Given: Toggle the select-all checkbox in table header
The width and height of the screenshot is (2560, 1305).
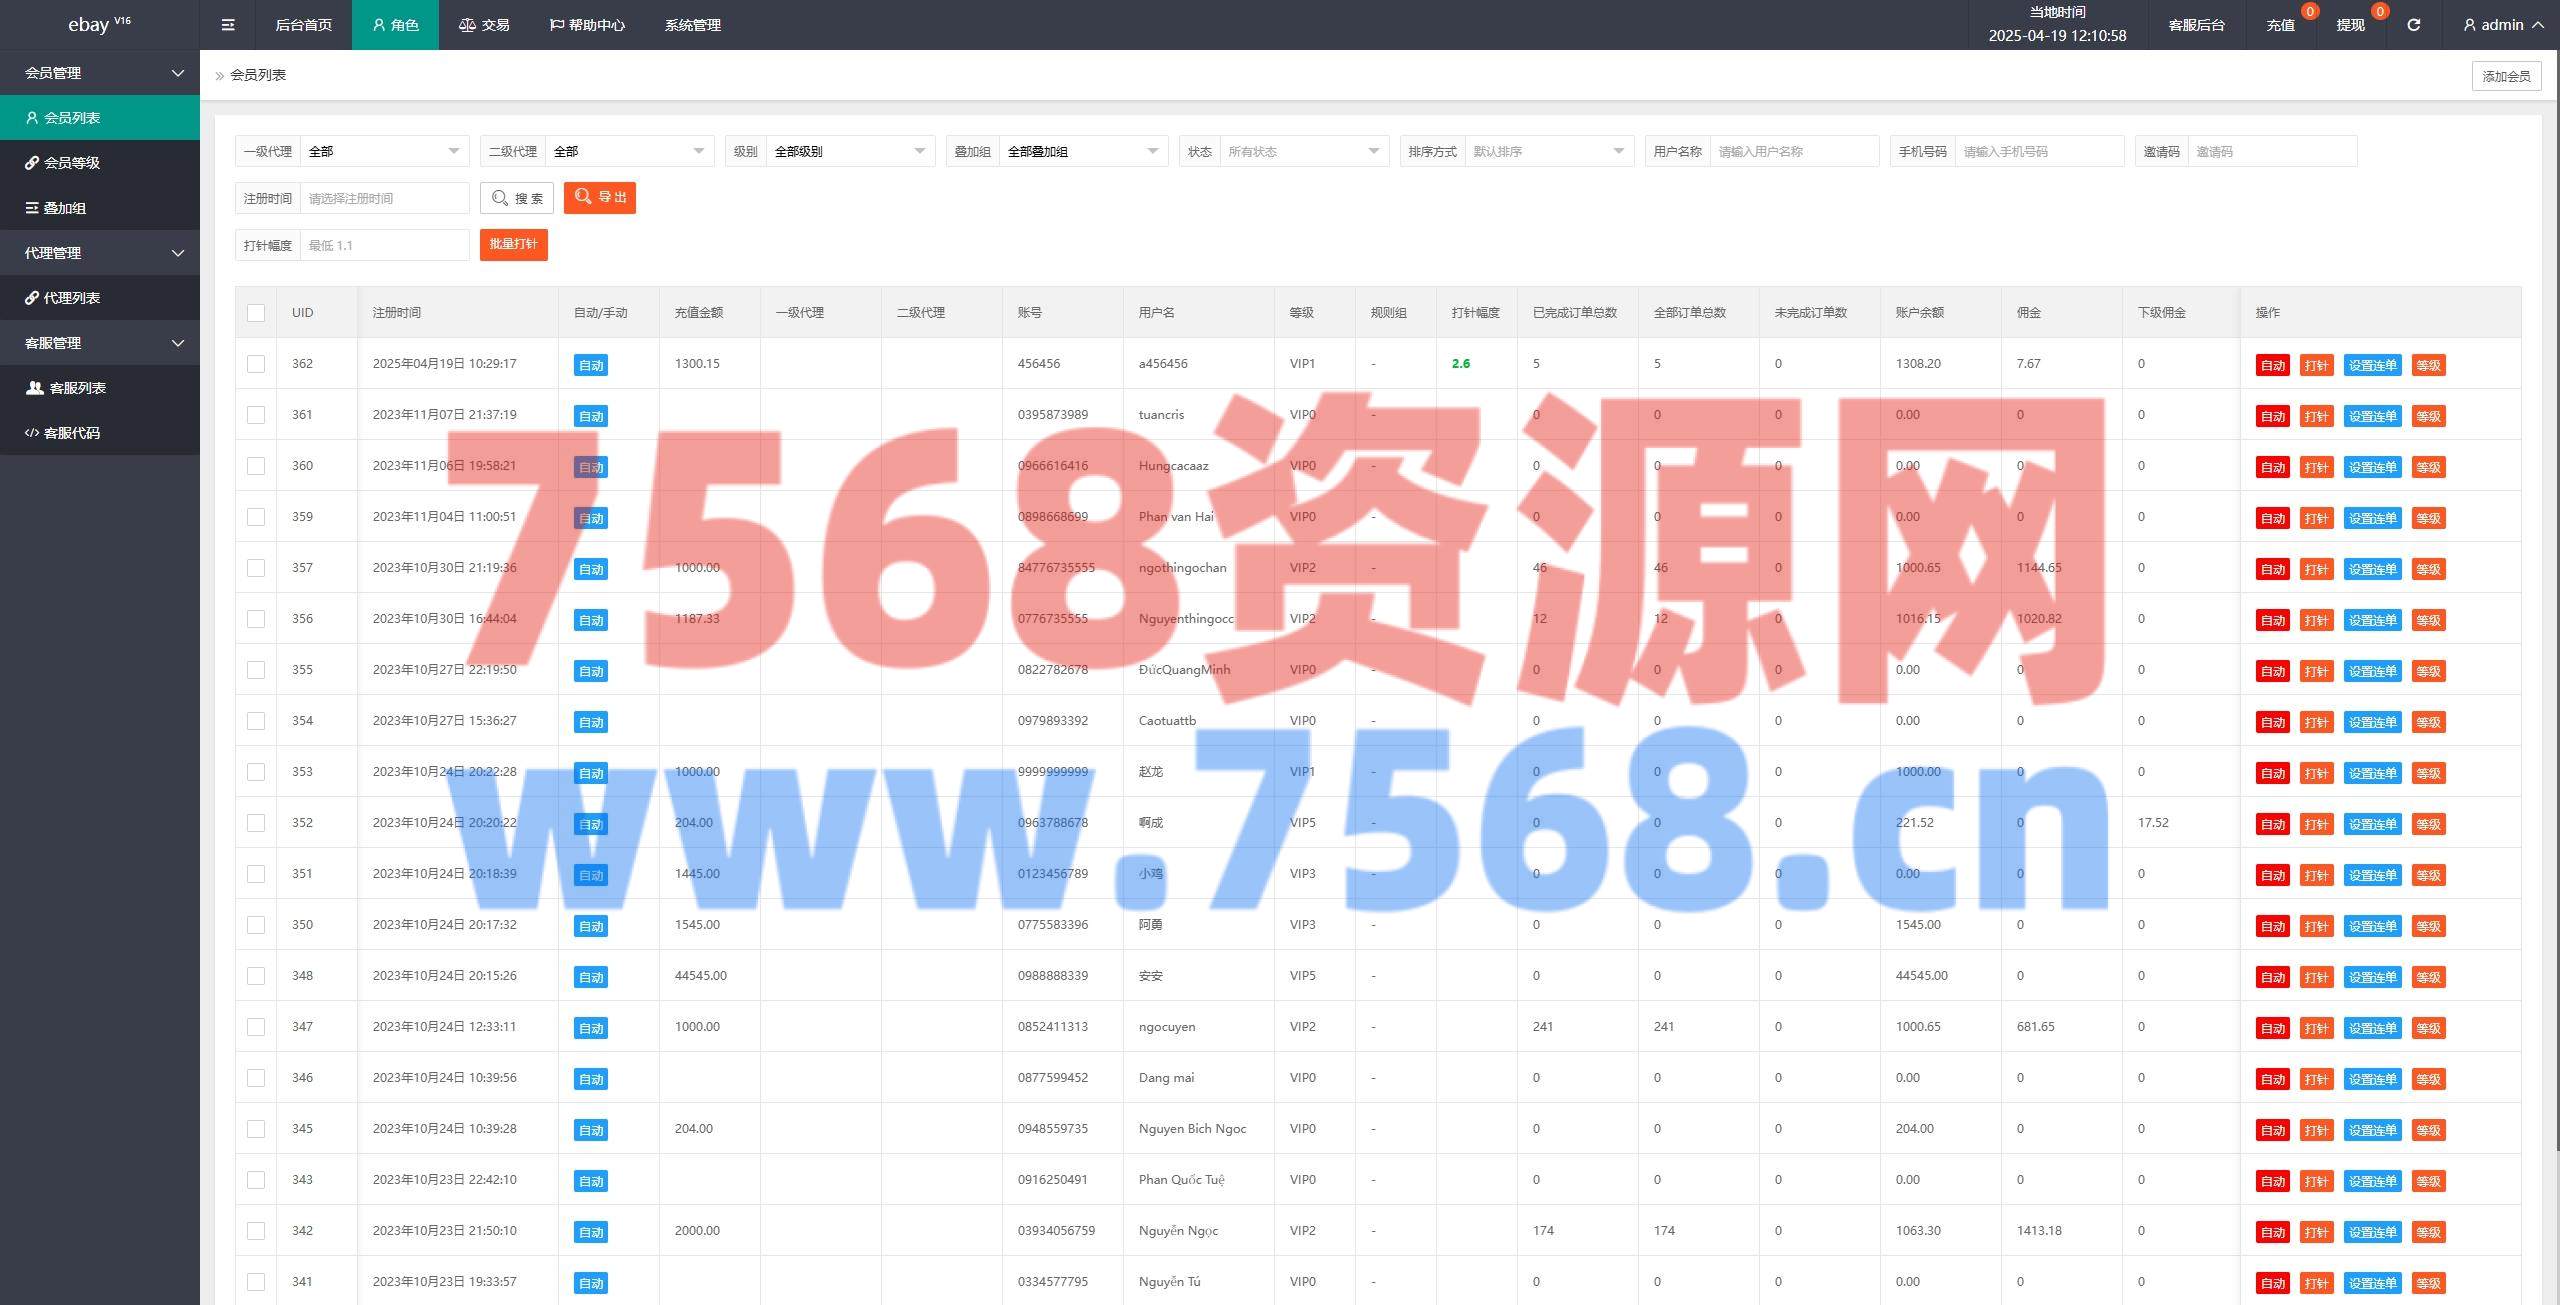Looking at the screenshot, I should pos(256,313).
